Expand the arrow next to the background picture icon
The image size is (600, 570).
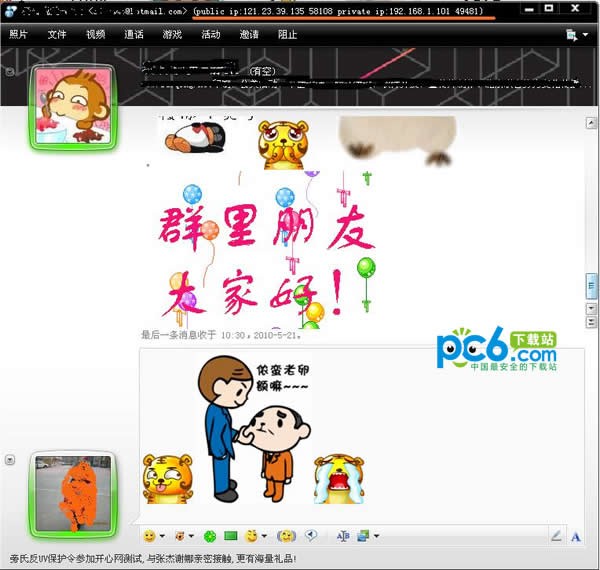(377, 536)
